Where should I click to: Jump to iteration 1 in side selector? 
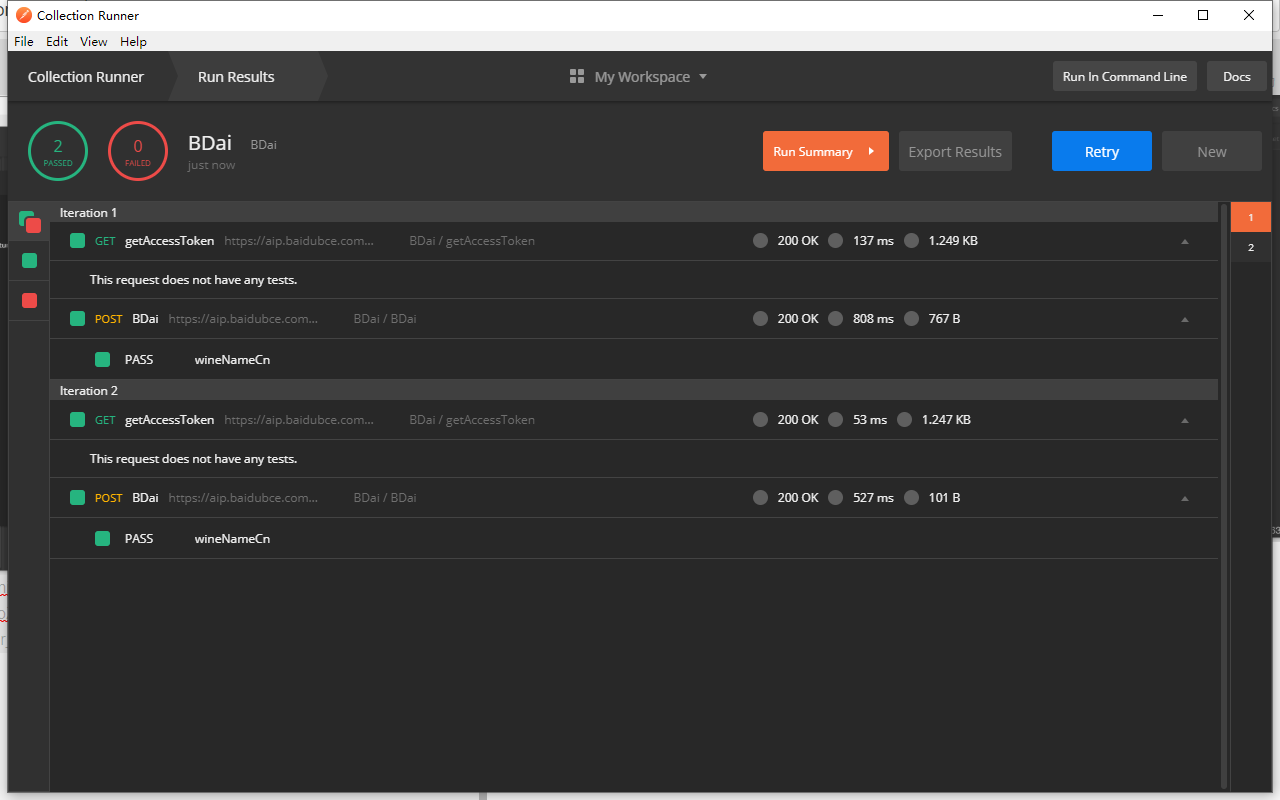point(1250,217)
